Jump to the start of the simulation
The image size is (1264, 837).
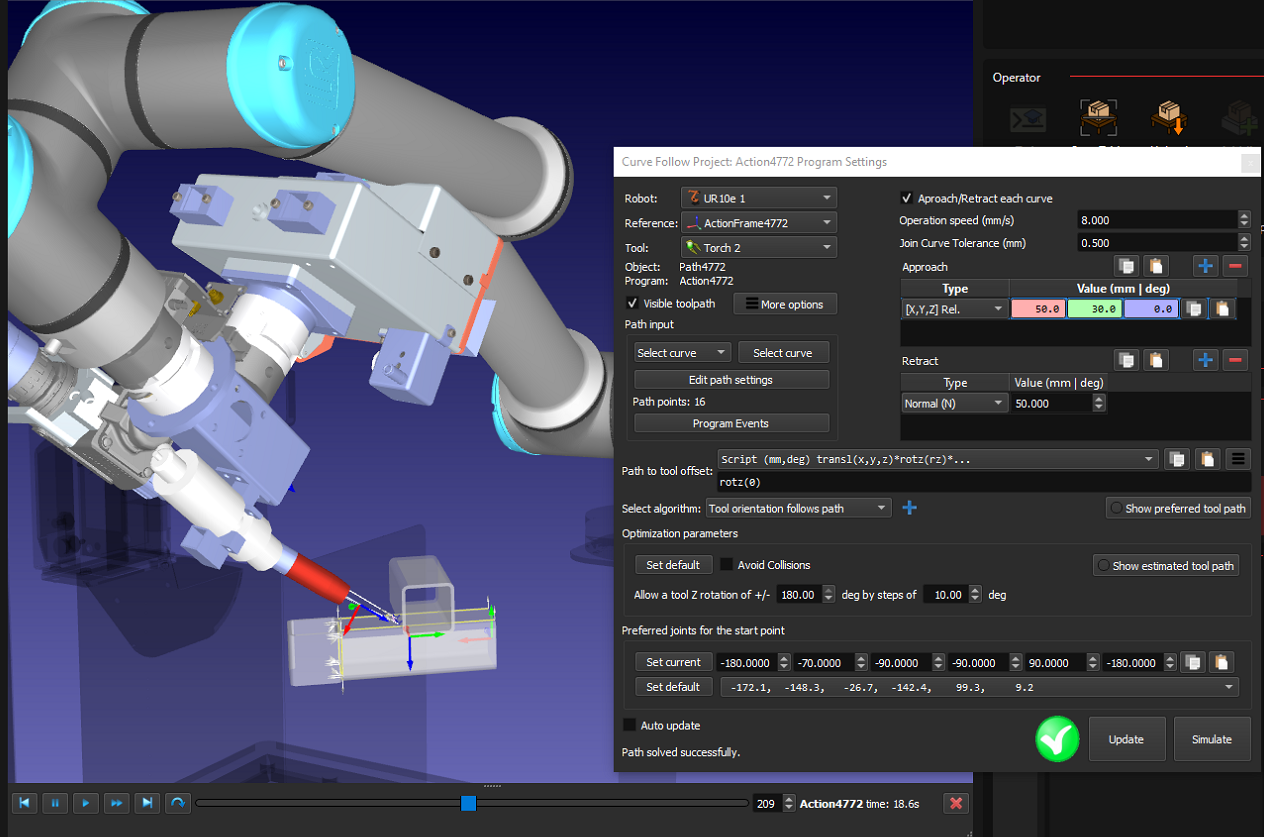(x=25, y=803)
